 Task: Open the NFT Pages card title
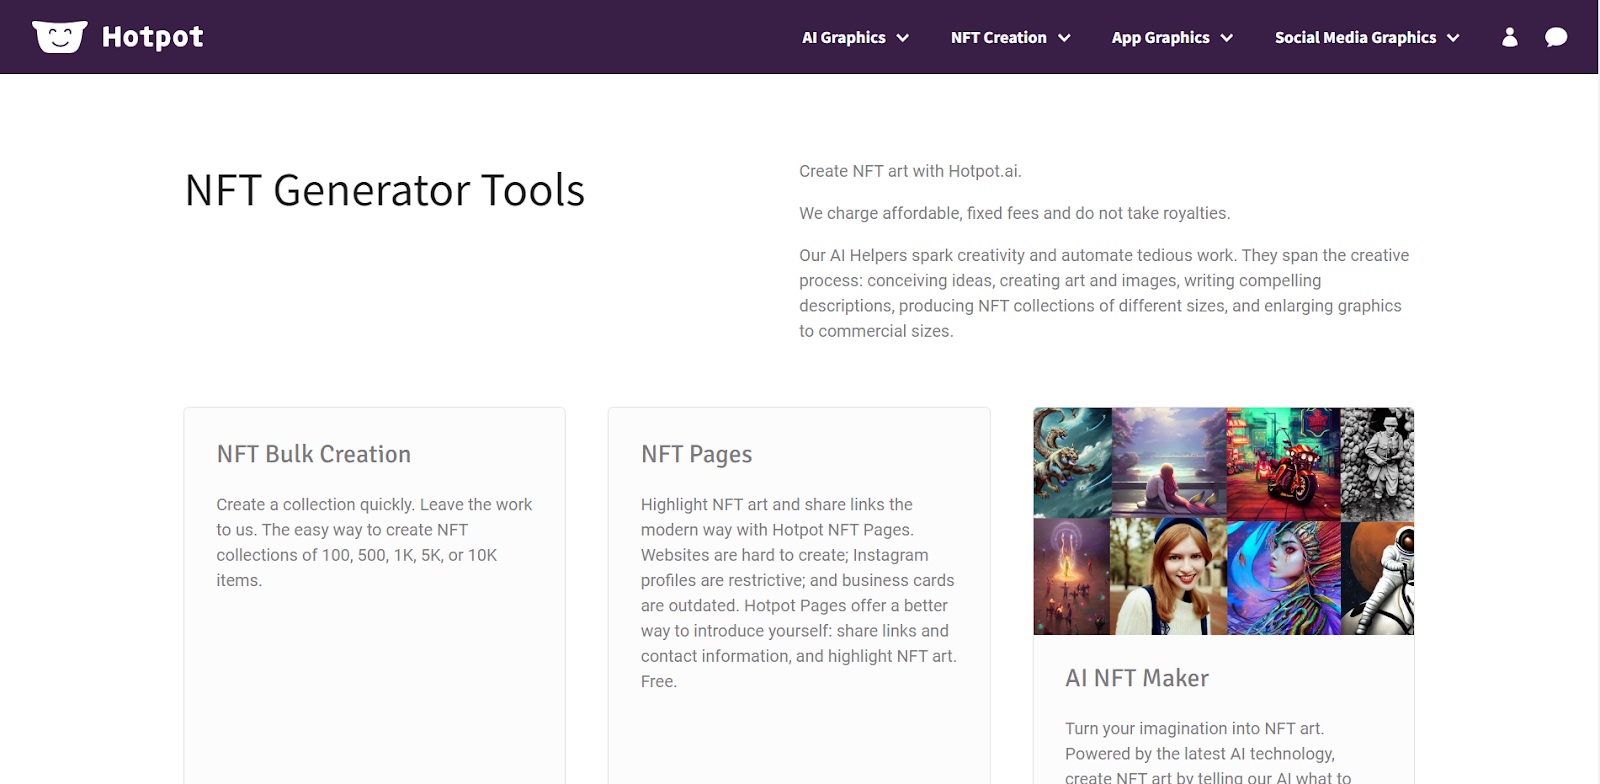[x=697, y=454]
